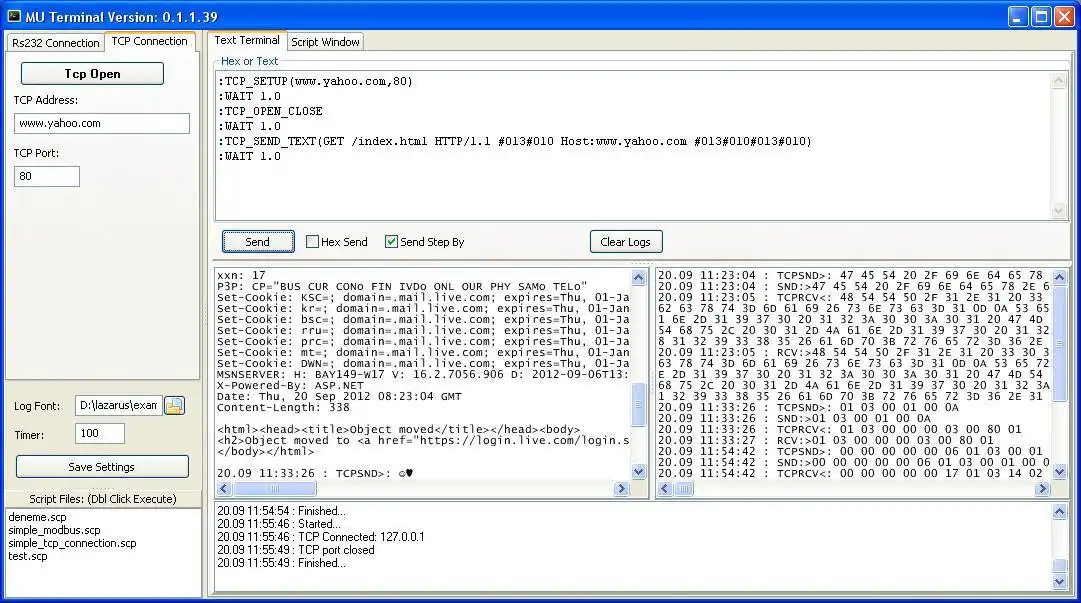The height and width of the screenshot is (603, 1081).
Task: Click the Clear Logs button
Action: pos(626,242)
